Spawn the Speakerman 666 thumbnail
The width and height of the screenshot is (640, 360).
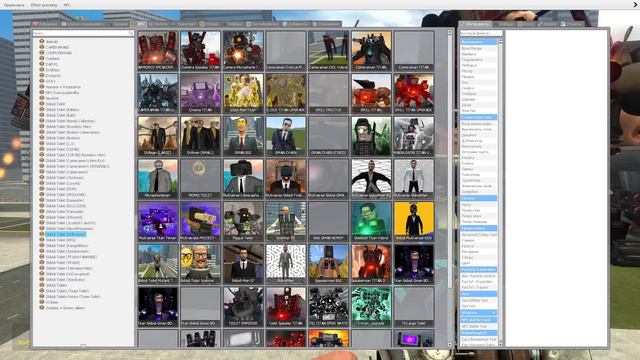329,264
